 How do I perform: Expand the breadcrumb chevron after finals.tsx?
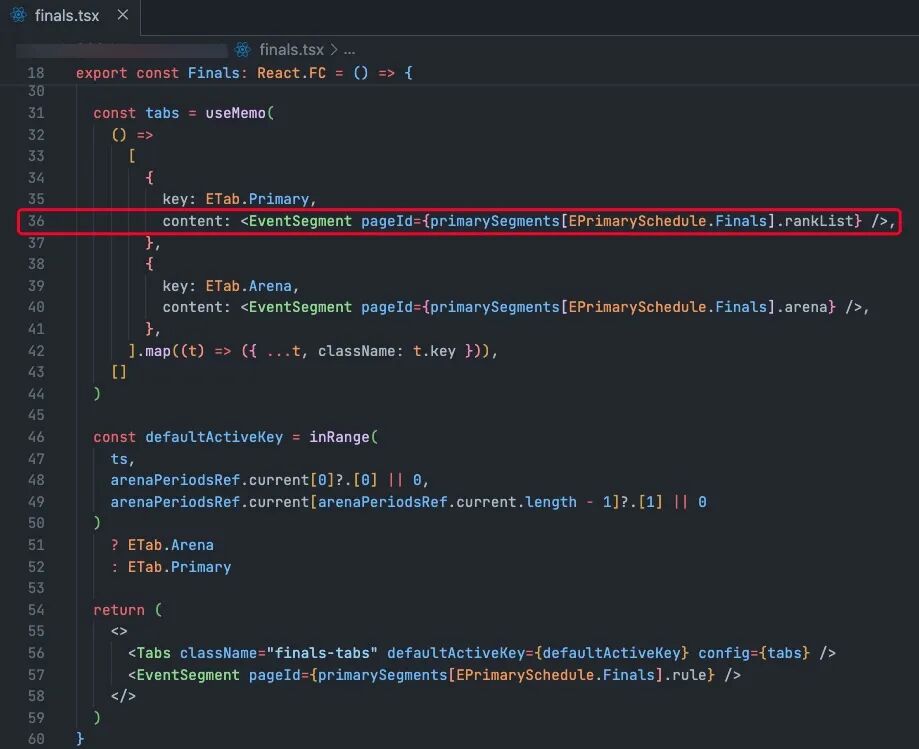334,50
